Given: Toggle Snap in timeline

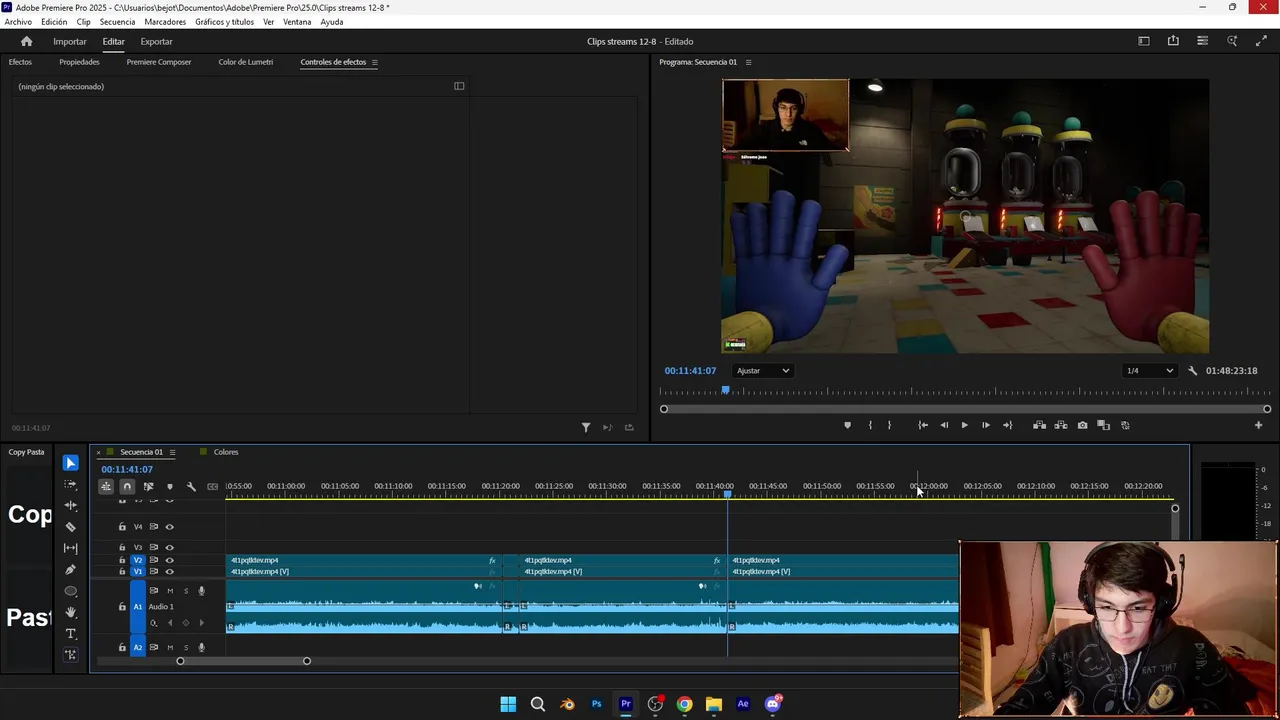Looking at the screenshot, I should coord(127,487).
